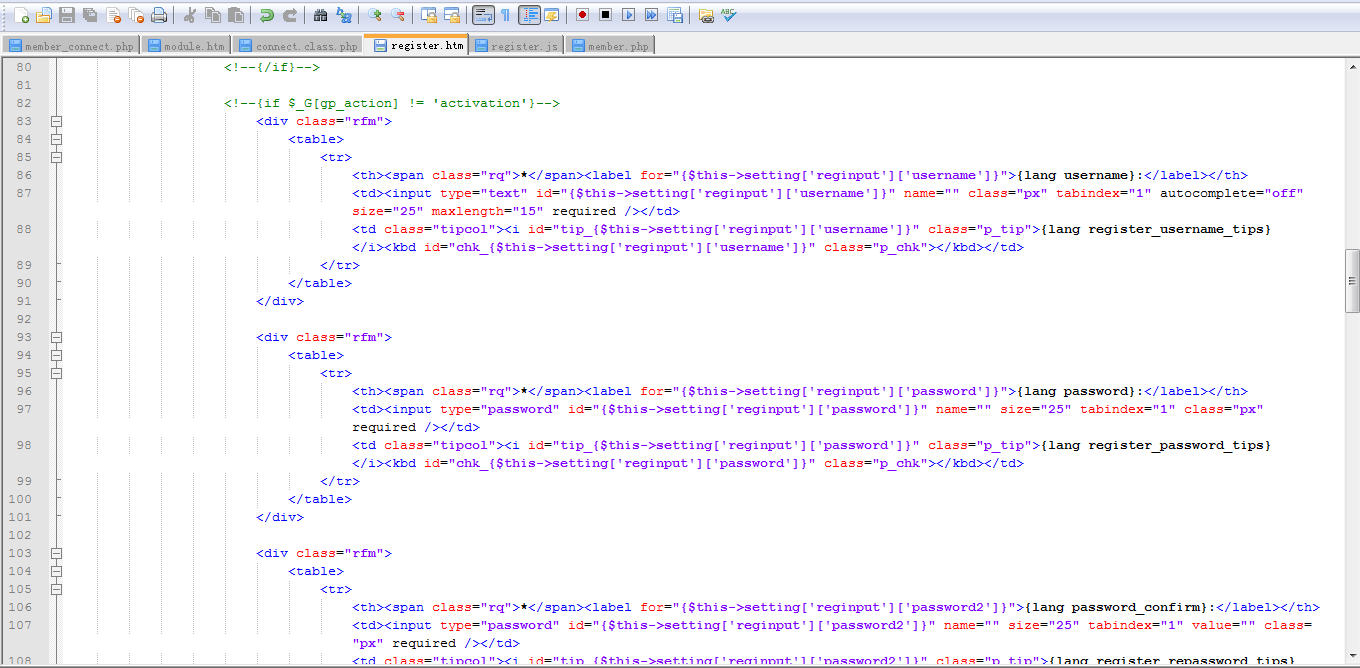The height and width of the screenshot is (668, 1360).
Task: Click the Save file toolbar icon
Action: tap(67, 15)
